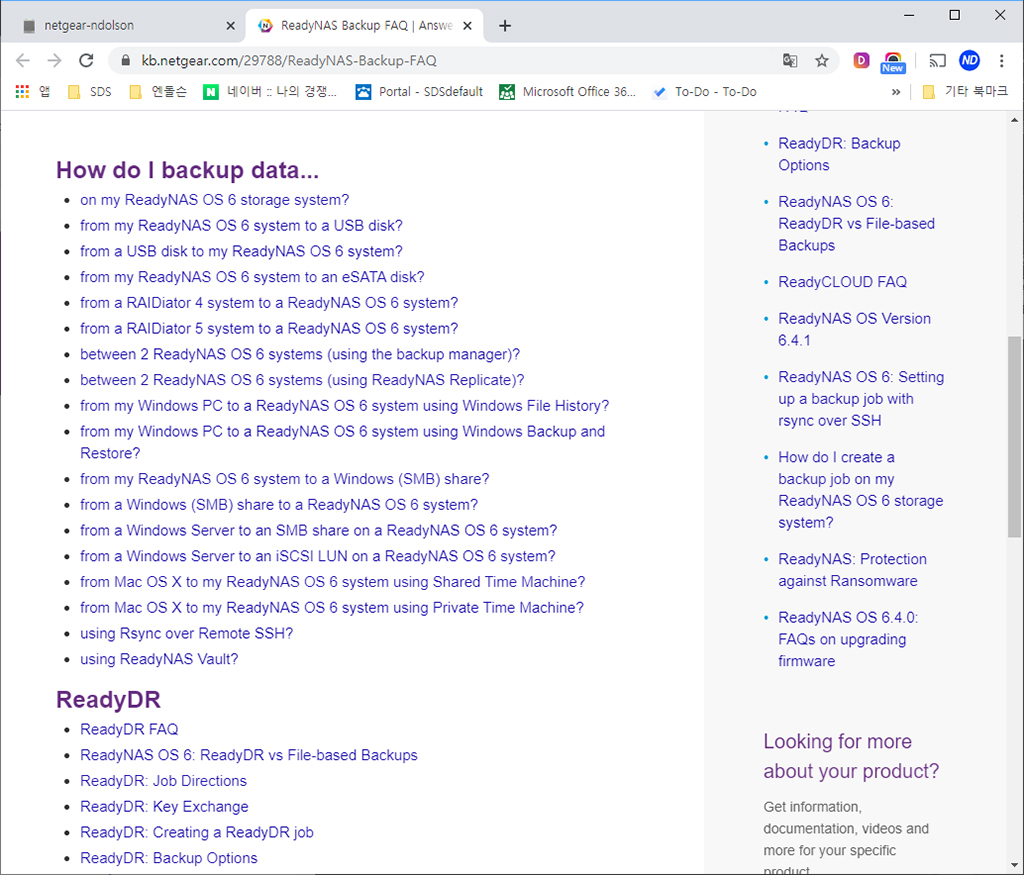Reload the current page

86,61
